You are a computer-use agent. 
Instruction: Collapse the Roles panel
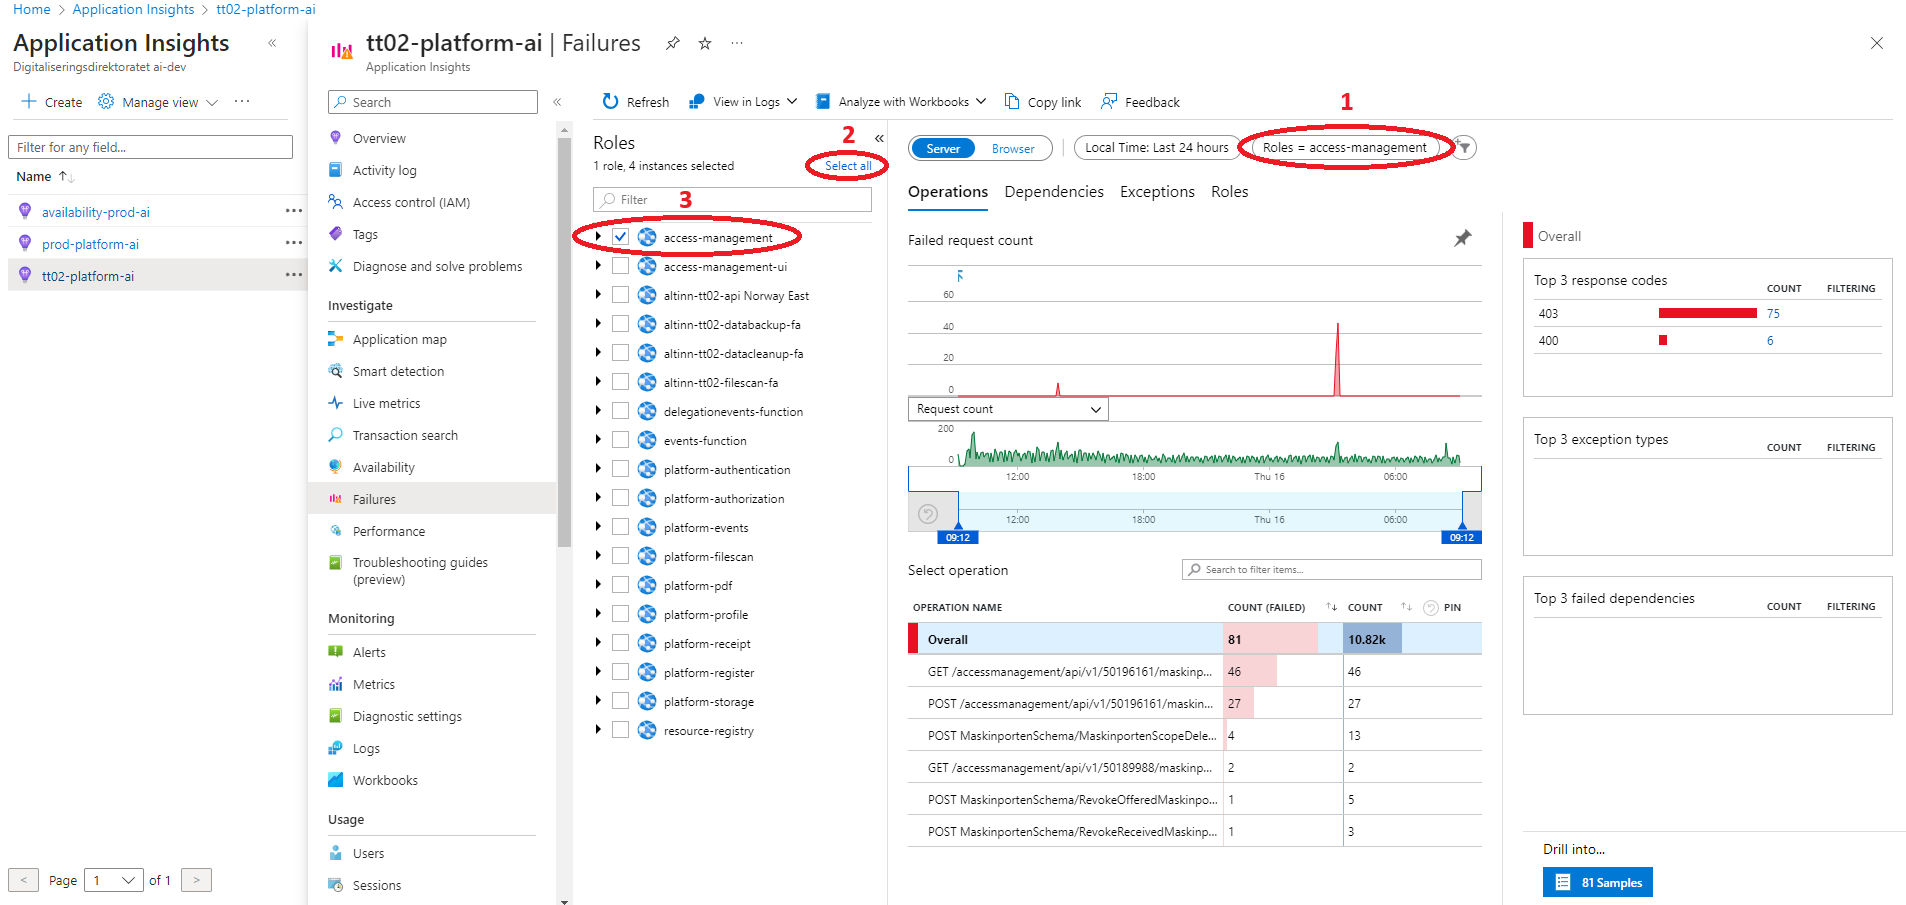pos(879,138)
